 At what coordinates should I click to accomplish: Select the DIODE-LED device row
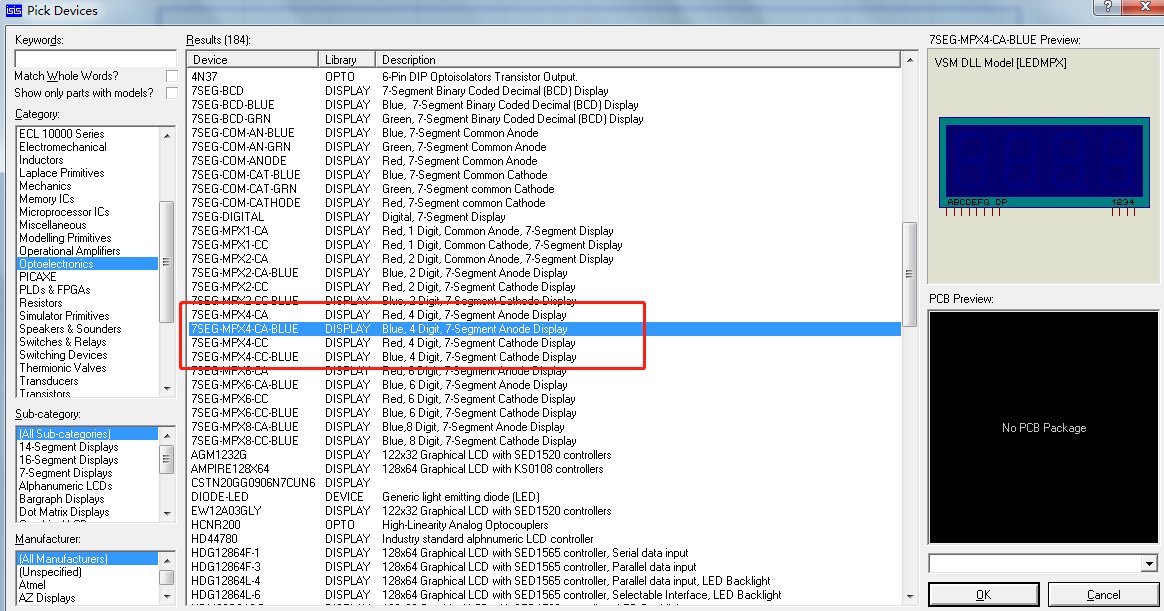tap(223, 497)
